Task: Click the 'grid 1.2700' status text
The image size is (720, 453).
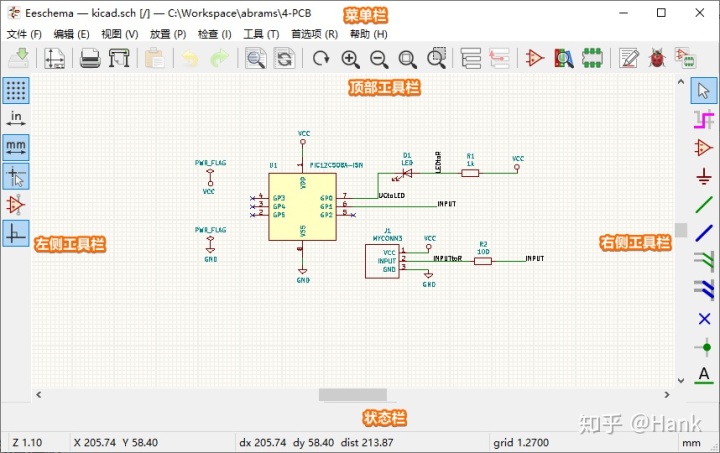Action: point(521,443)
